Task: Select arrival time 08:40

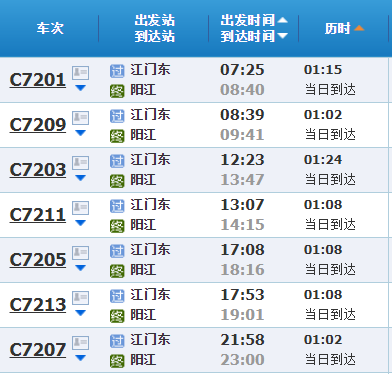Action: tap(242, 90)
